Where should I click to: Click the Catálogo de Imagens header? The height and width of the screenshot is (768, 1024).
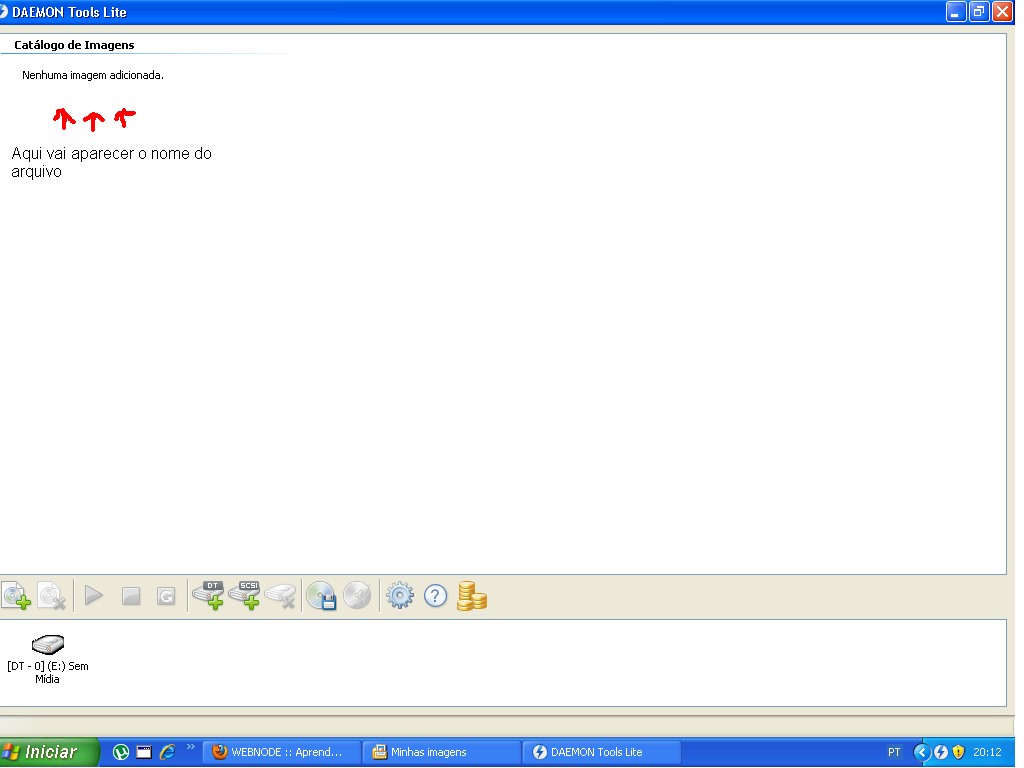point(74,45)
